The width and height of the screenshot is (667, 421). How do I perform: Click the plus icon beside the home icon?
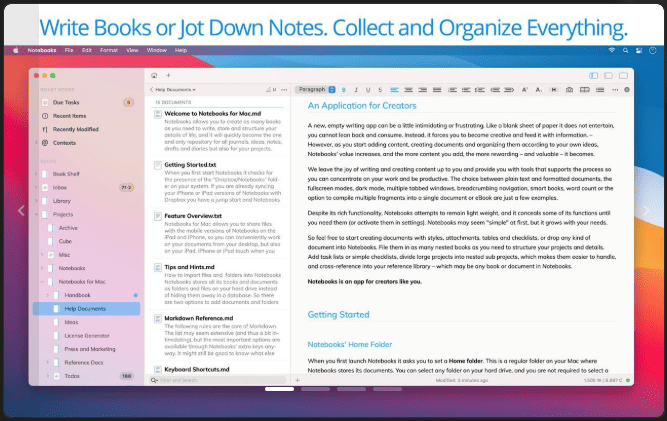pos(168,76)
